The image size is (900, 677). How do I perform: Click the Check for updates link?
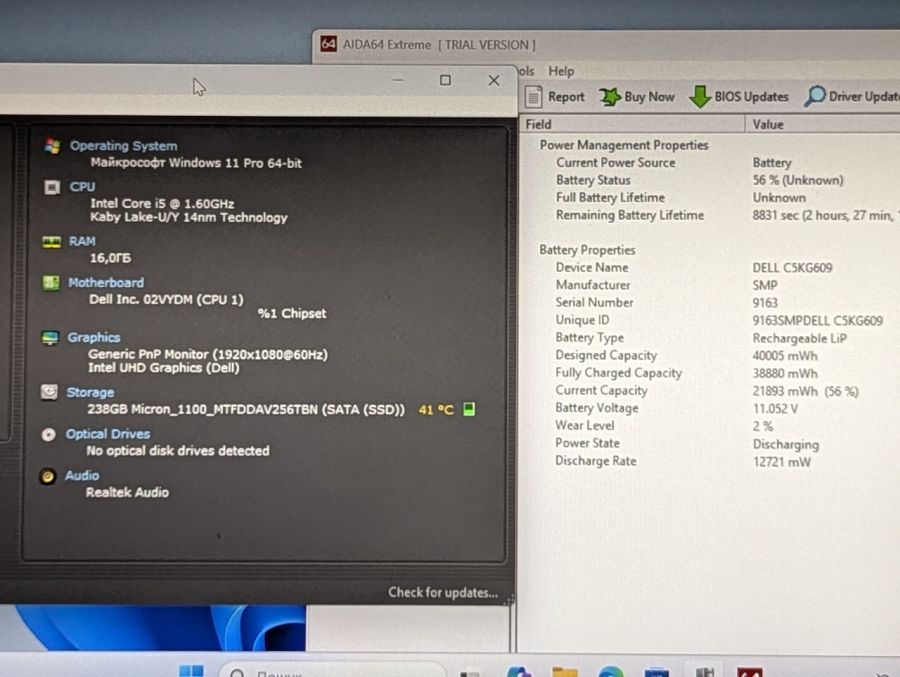point(443,592)
